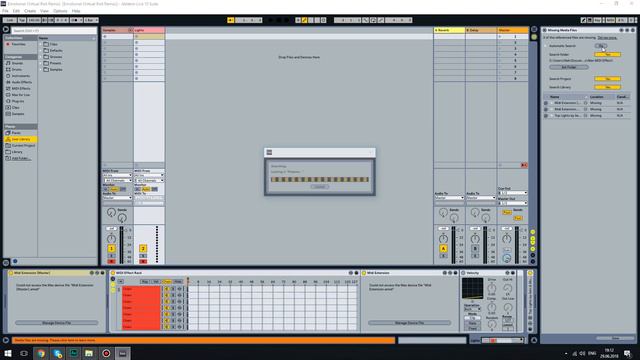Toggle track 2 activator button
The height and width of the screenshot is (360, 640).
(x=143, y=248)
